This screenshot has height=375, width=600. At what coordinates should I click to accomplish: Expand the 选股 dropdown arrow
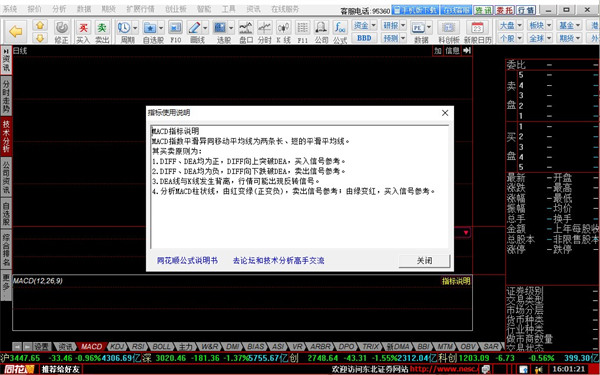coord(231,28)
